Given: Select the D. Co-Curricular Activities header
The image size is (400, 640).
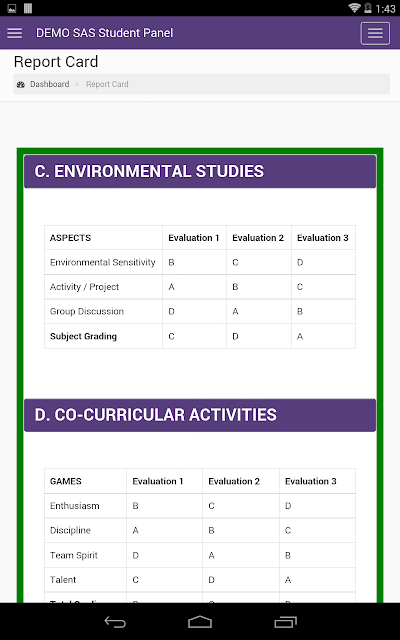Looking at the screenshot, I should point(200,415).
